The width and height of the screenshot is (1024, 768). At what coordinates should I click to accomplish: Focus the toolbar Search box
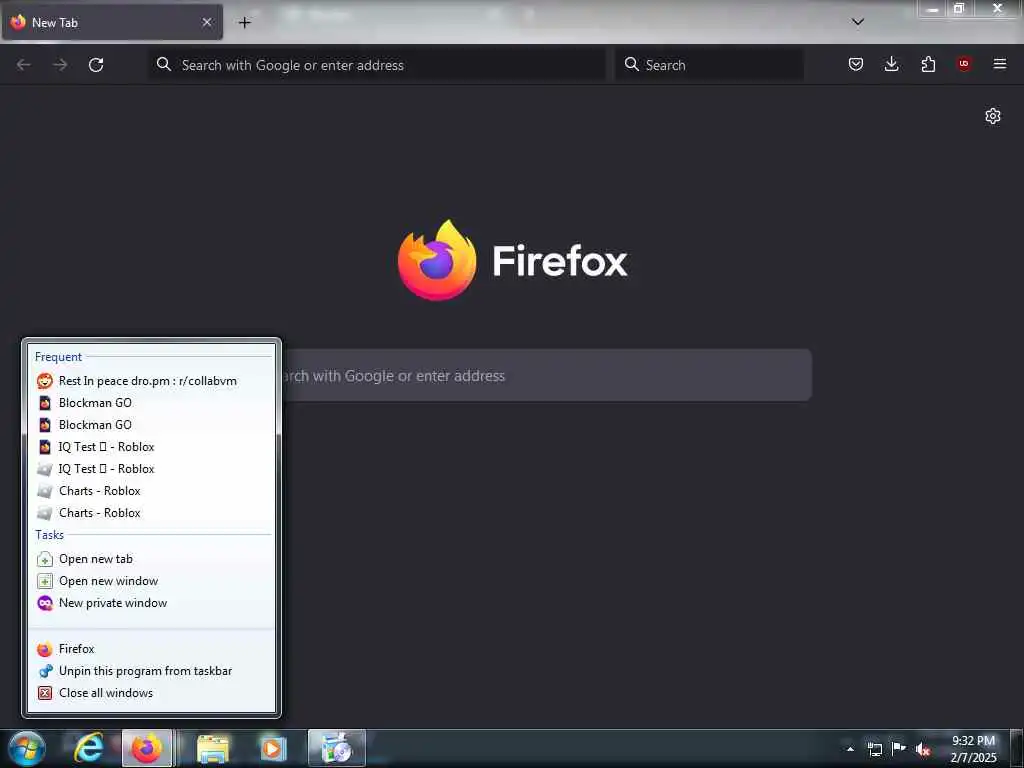709,65
